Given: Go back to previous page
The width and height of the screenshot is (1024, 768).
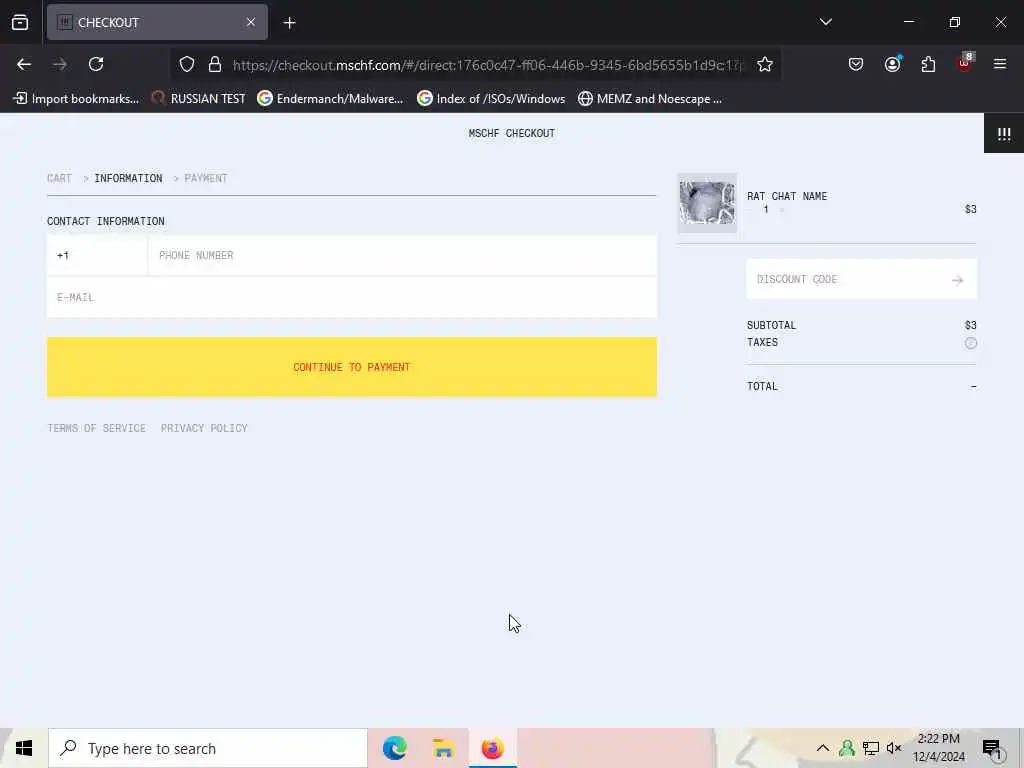Looking at the screenshot, I should [x=24, y=64].
